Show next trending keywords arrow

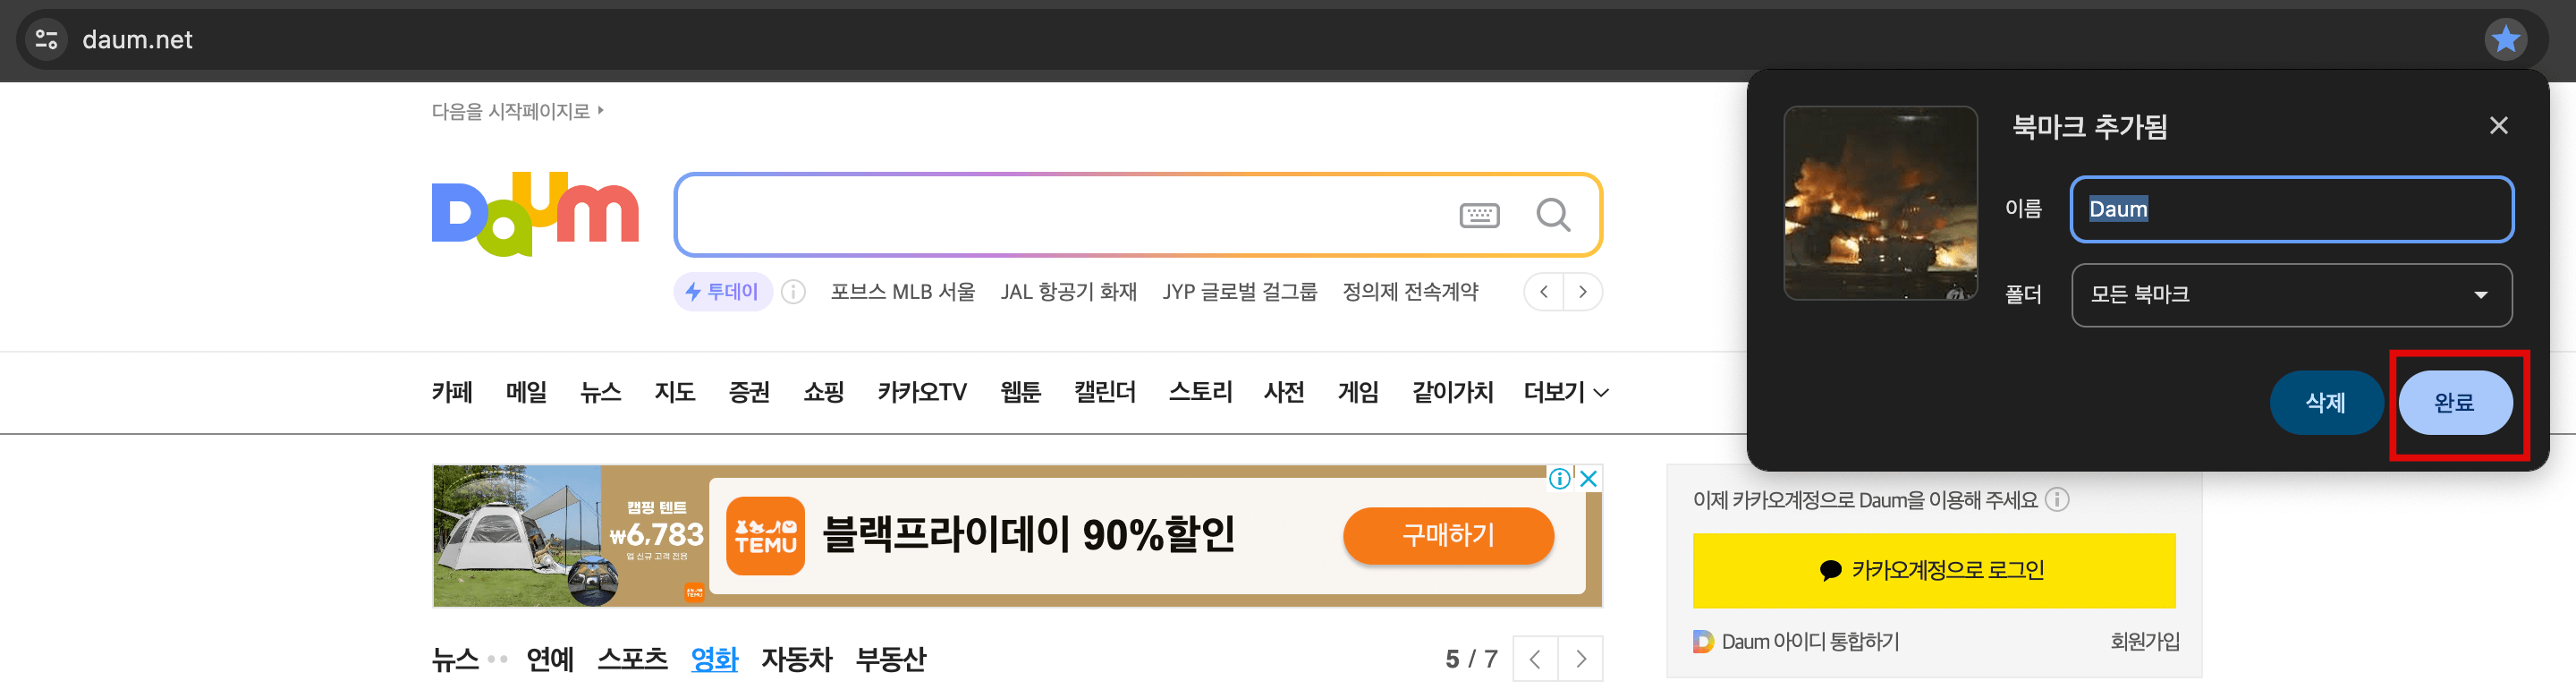click(x=1583, y=292)
